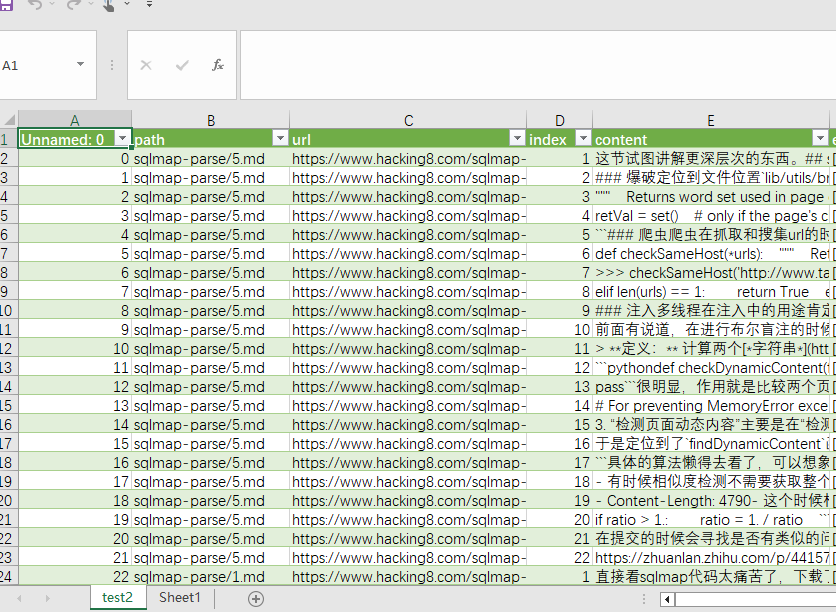Screen dimensions: 836x612
Task: Click the Redo arrow icon
Action: (x=74, y=4)
